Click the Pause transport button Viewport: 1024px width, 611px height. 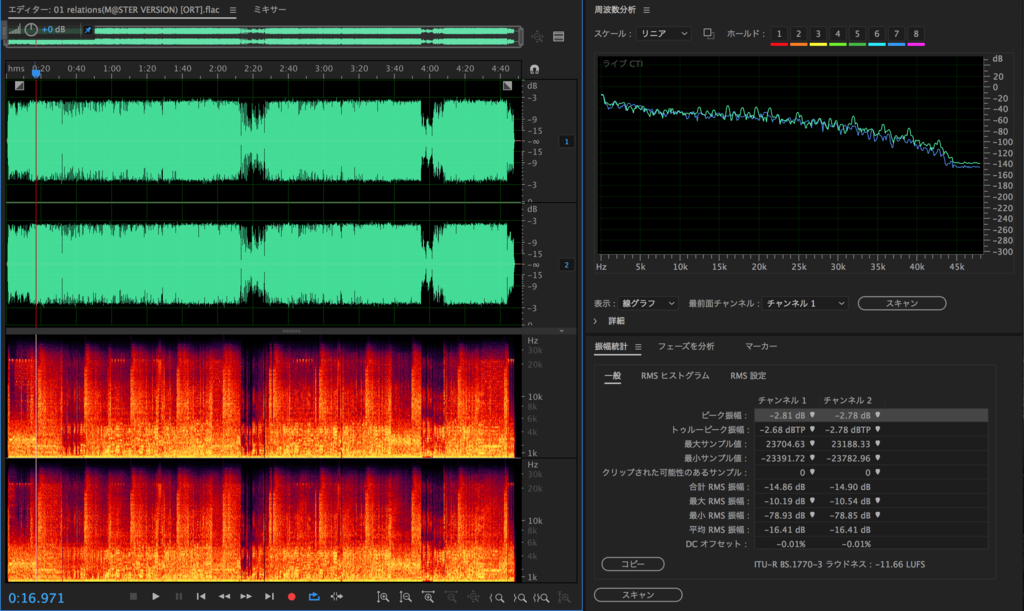[178, 596]
